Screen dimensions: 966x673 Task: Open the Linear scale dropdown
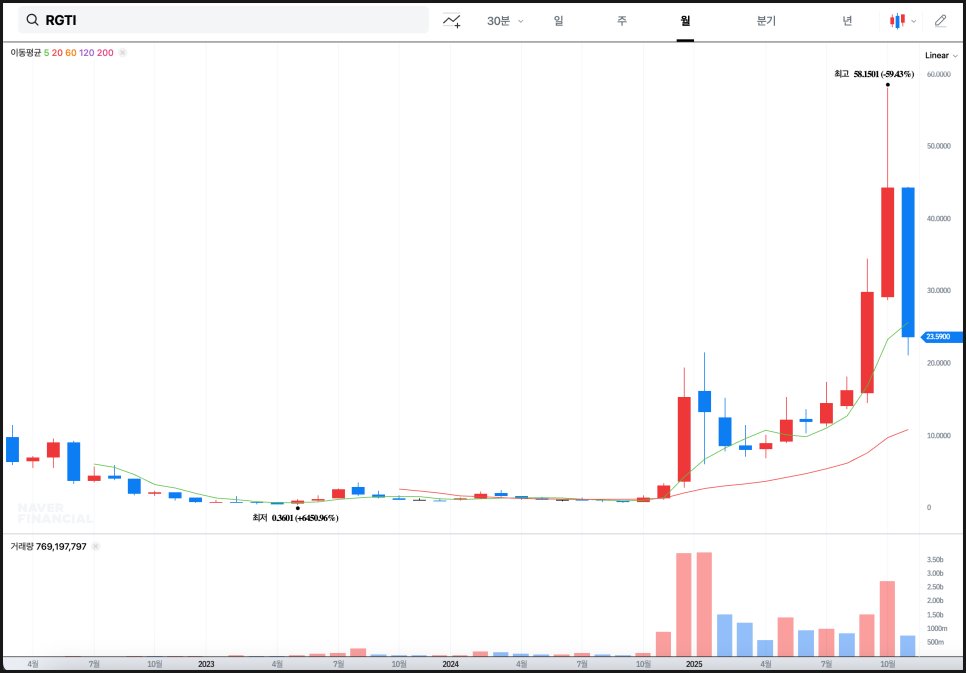tap(940, 55)
